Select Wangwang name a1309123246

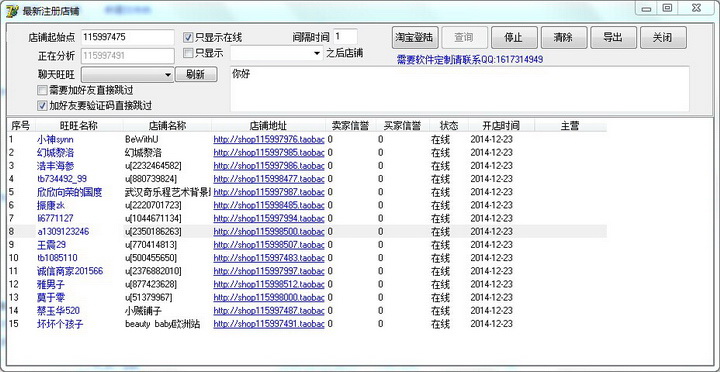click(x=63, y=231)
